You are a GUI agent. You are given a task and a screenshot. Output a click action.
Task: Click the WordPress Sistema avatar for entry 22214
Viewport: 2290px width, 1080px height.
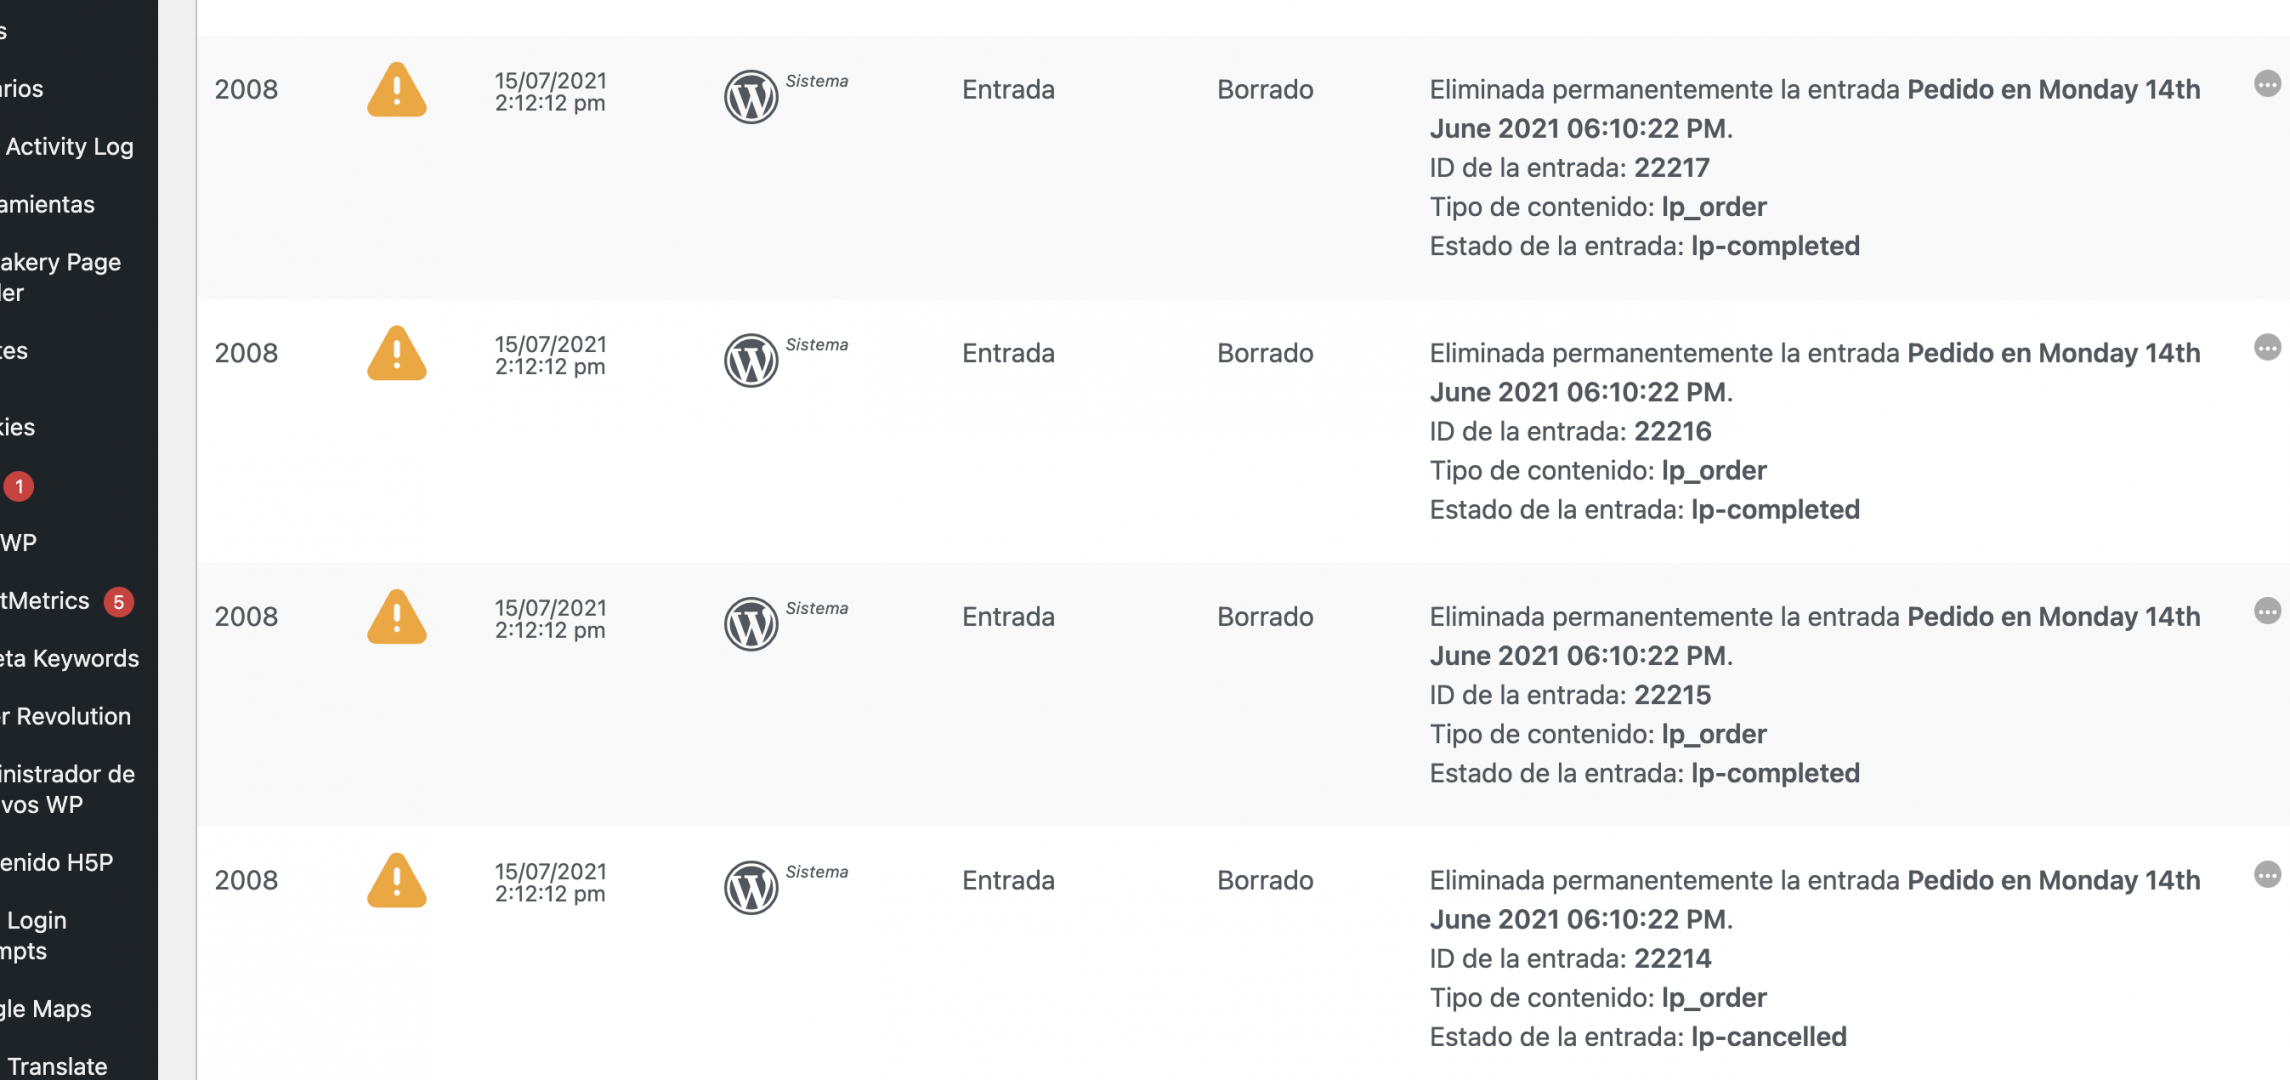coord(751,887)
